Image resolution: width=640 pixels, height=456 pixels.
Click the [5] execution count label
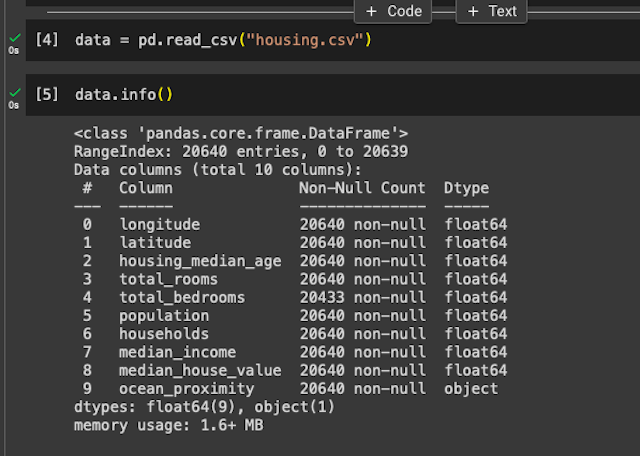coord(47,95)
